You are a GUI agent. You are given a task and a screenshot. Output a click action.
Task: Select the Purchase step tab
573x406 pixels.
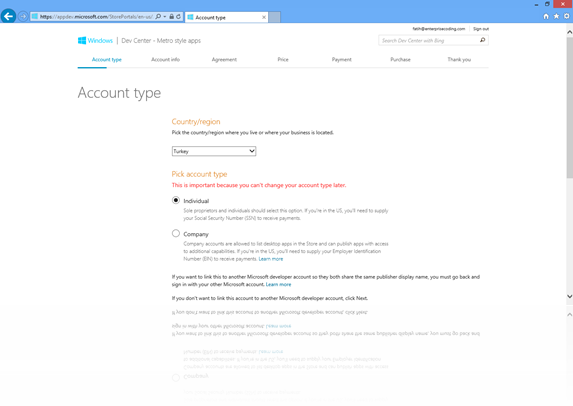pyautogui.click(x=401, y=60)
